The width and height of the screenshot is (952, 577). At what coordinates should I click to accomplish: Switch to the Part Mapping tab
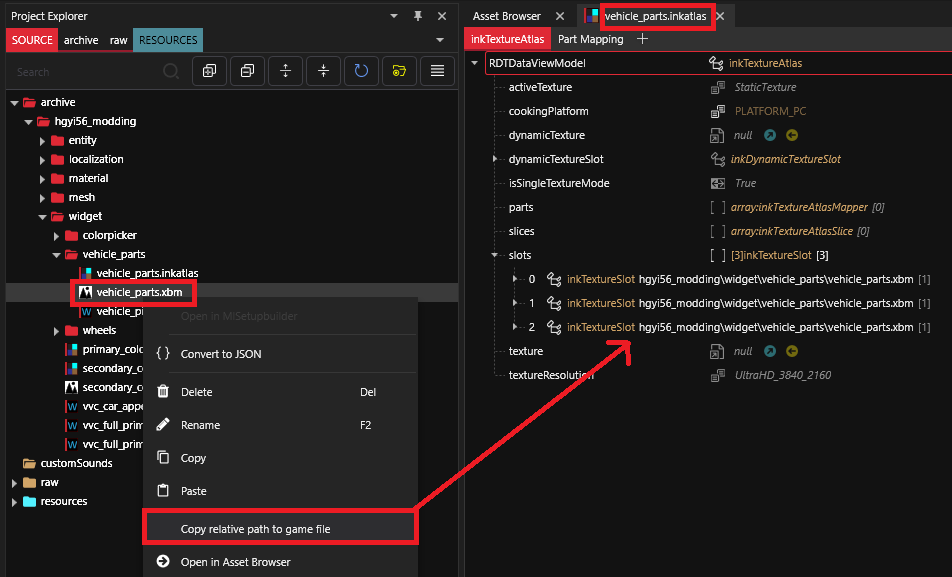click(590, 39)
